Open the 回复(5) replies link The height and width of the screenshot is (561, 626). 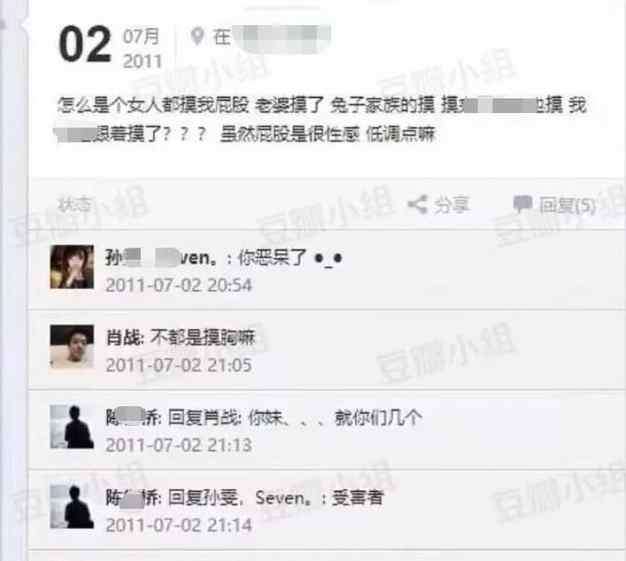567,205
